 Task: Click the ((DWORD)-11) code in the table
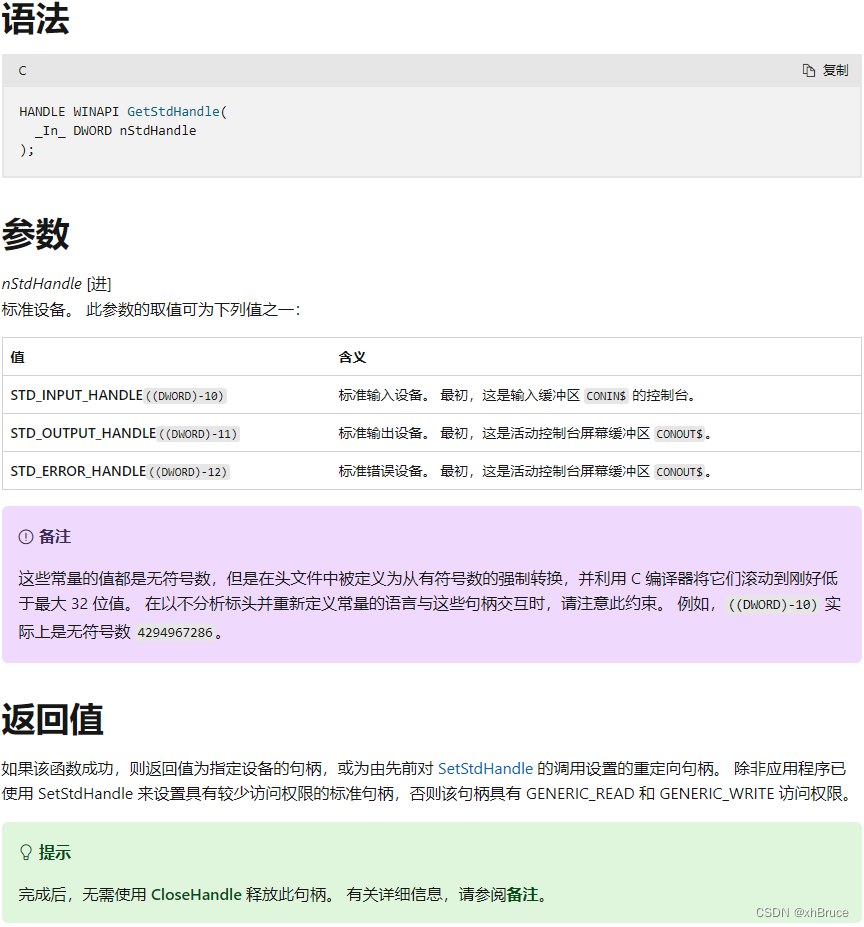tap(199, 434)
